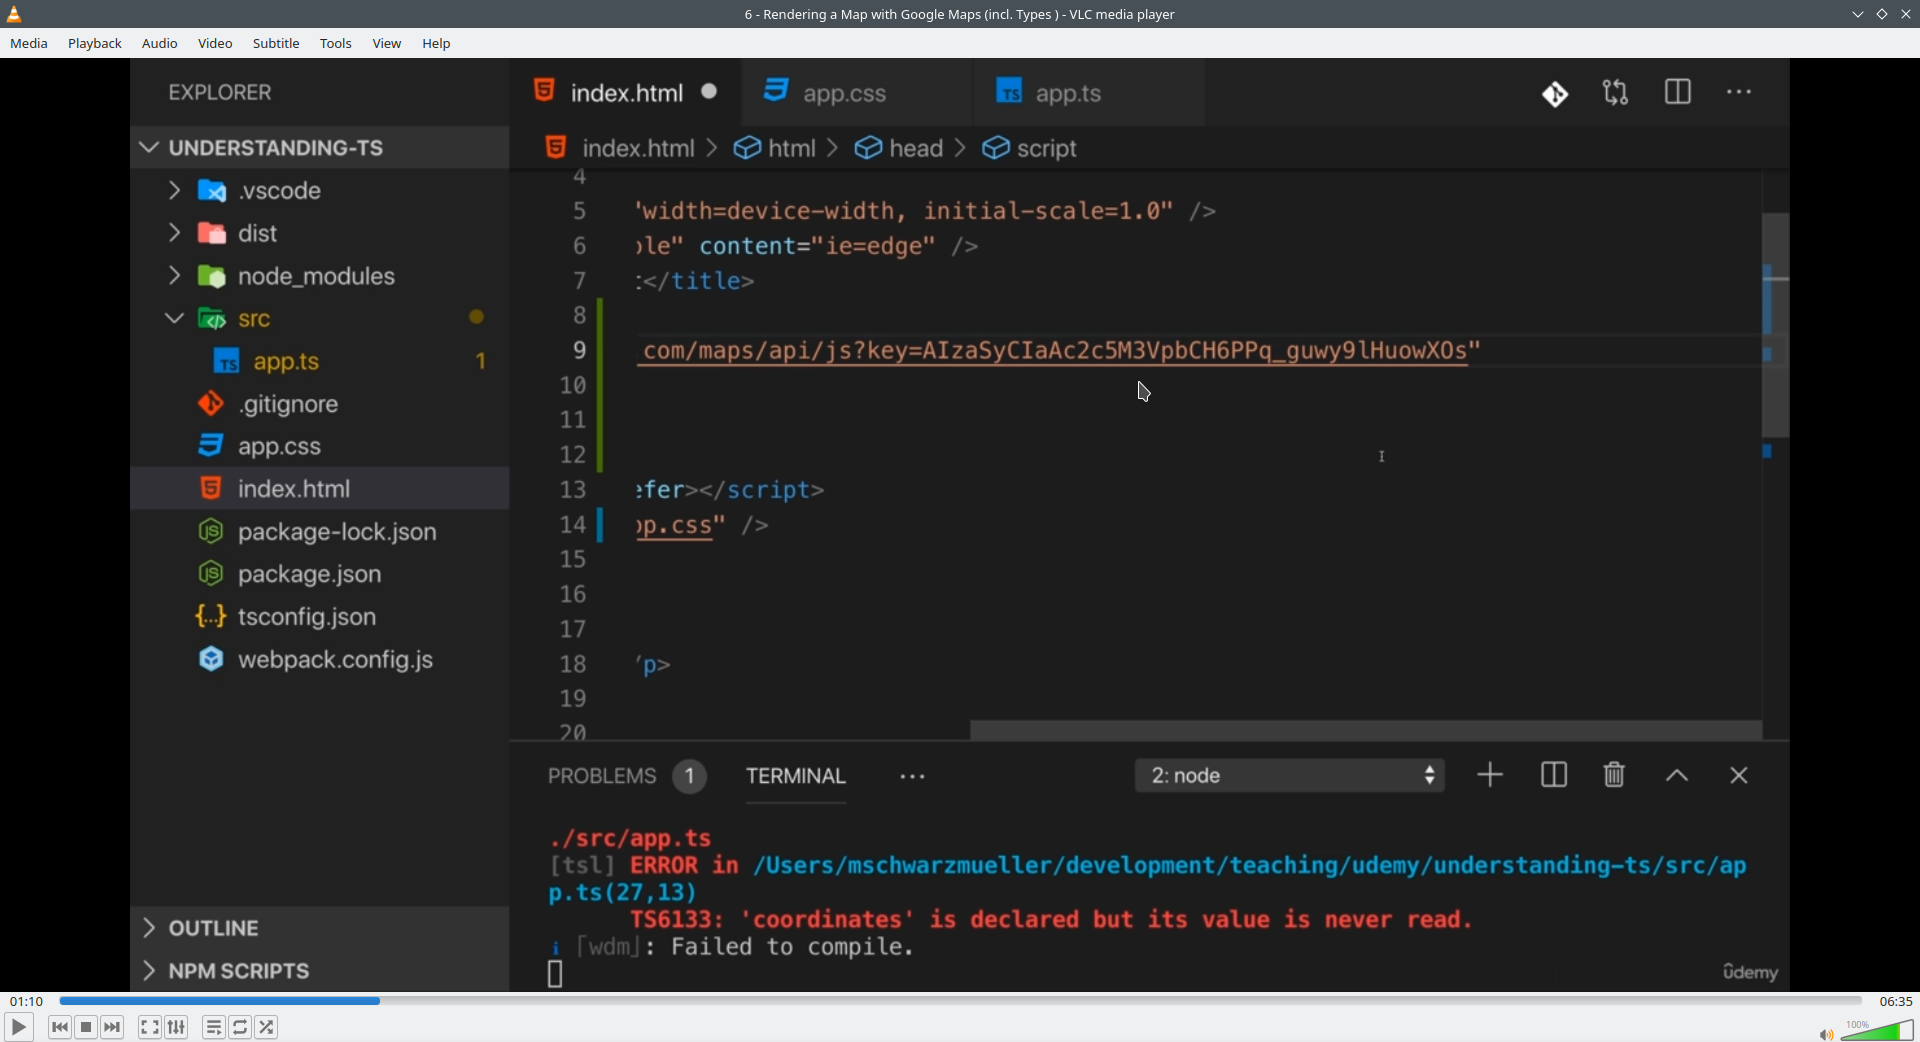Screen dimensions: 1920x1042
Task: Skip to the next media track
Action: [x=113, y=1027]
